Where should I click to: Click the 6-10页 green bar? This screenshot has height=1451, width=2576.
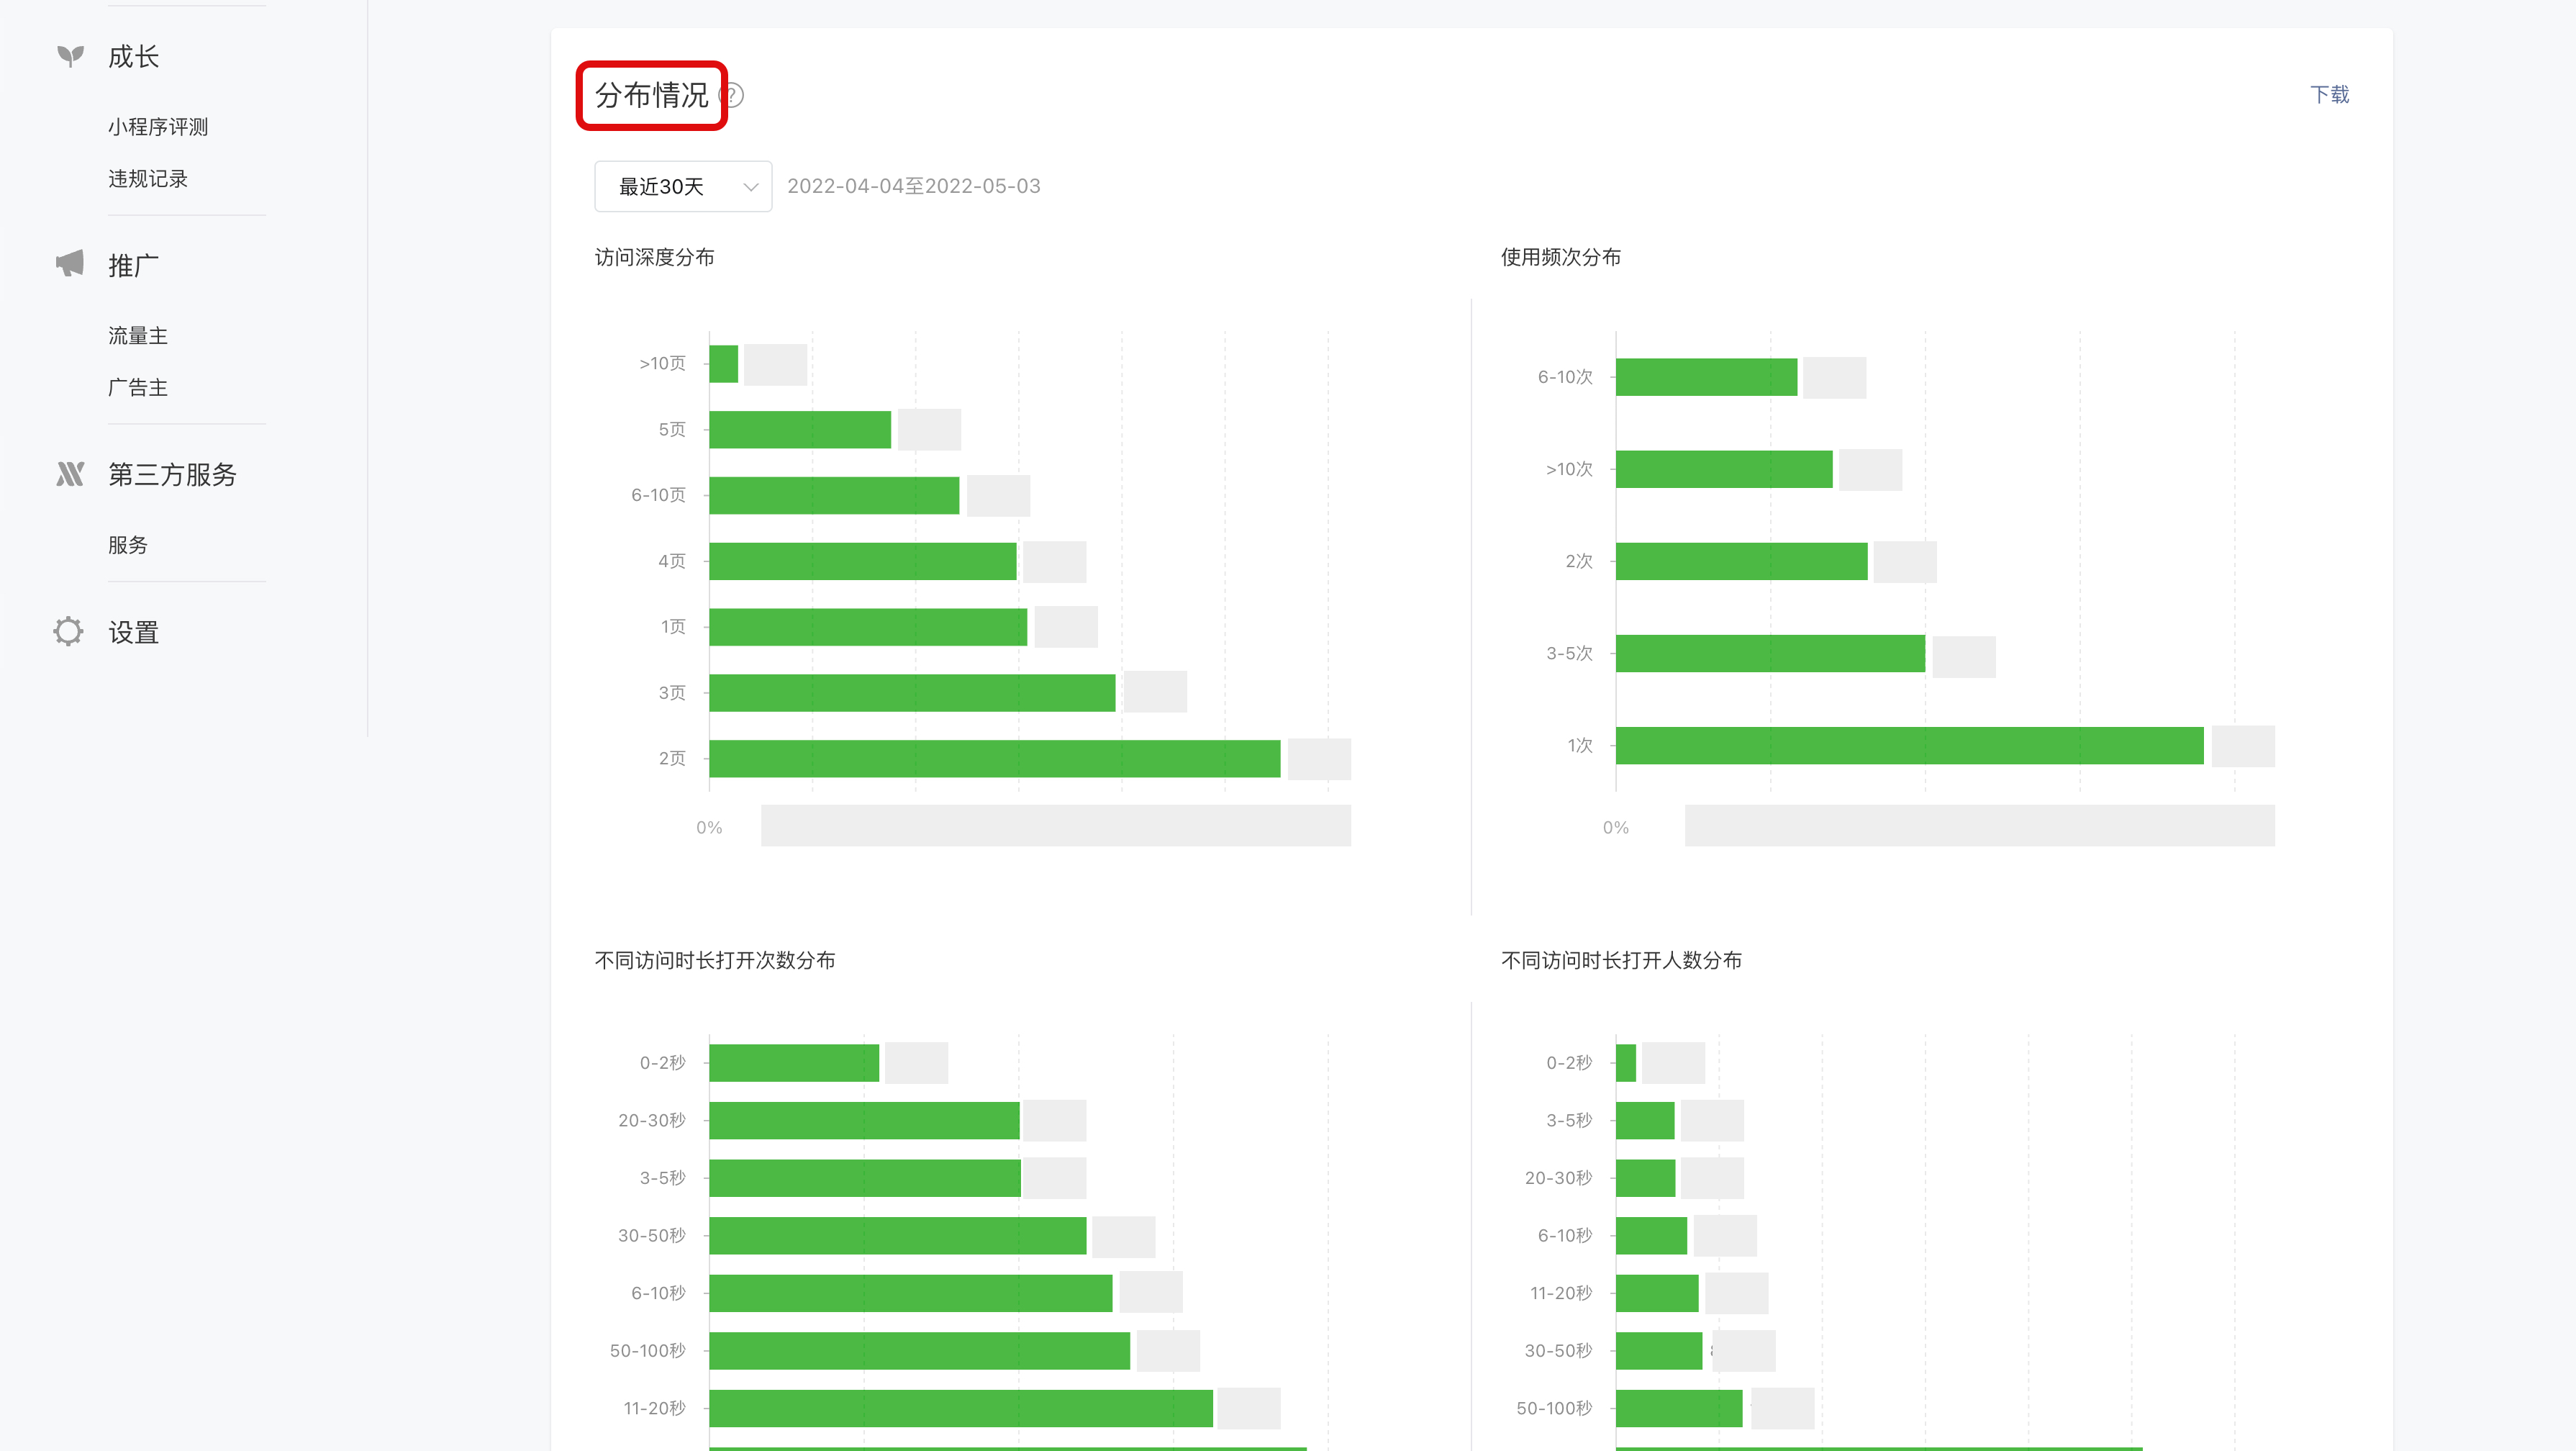[834, 495]
